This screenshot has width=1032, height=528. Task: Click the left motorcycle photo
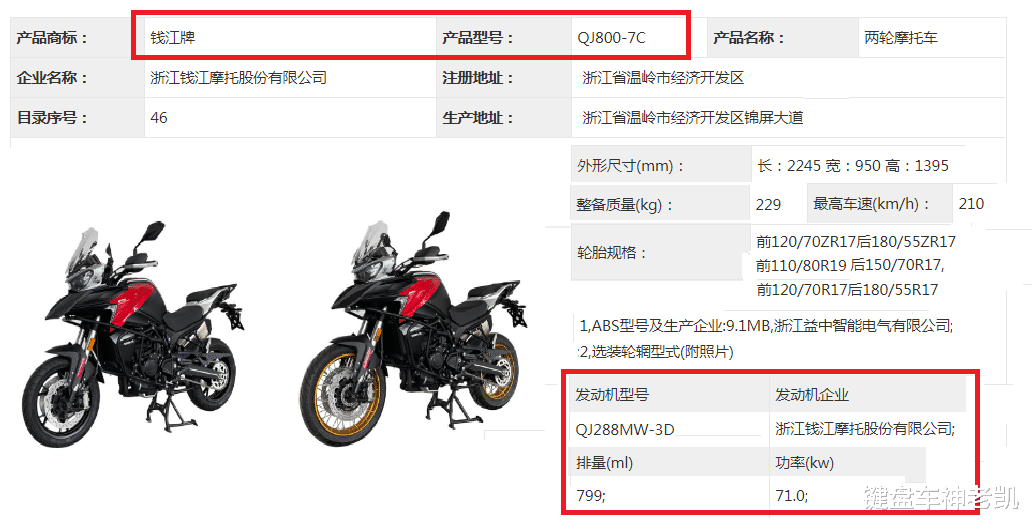[x=134, y=334]
